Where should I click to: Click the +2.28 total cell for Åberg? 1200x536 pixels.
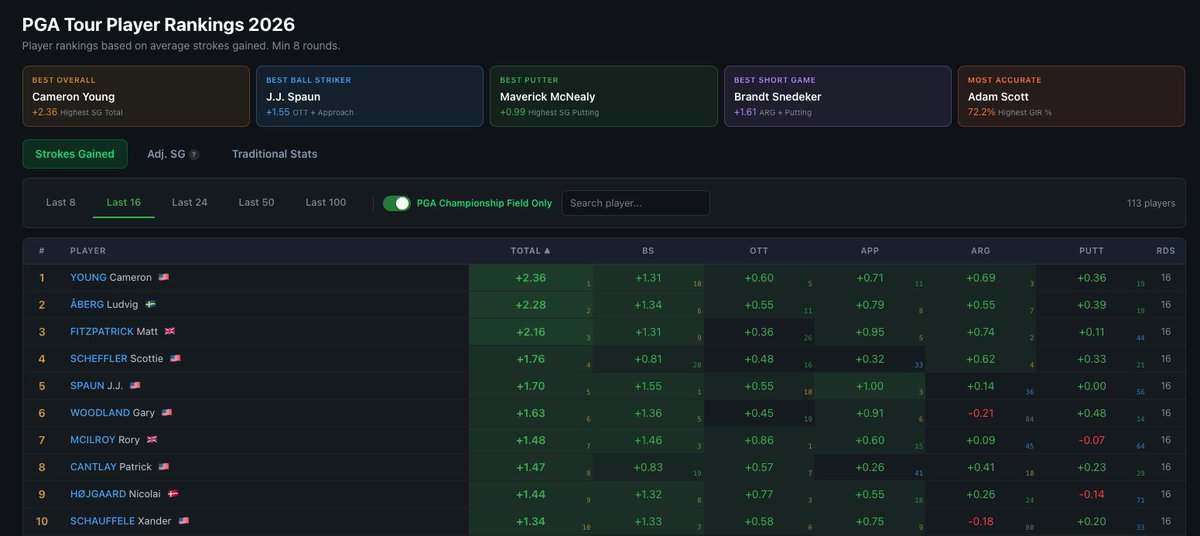point(531,305)
